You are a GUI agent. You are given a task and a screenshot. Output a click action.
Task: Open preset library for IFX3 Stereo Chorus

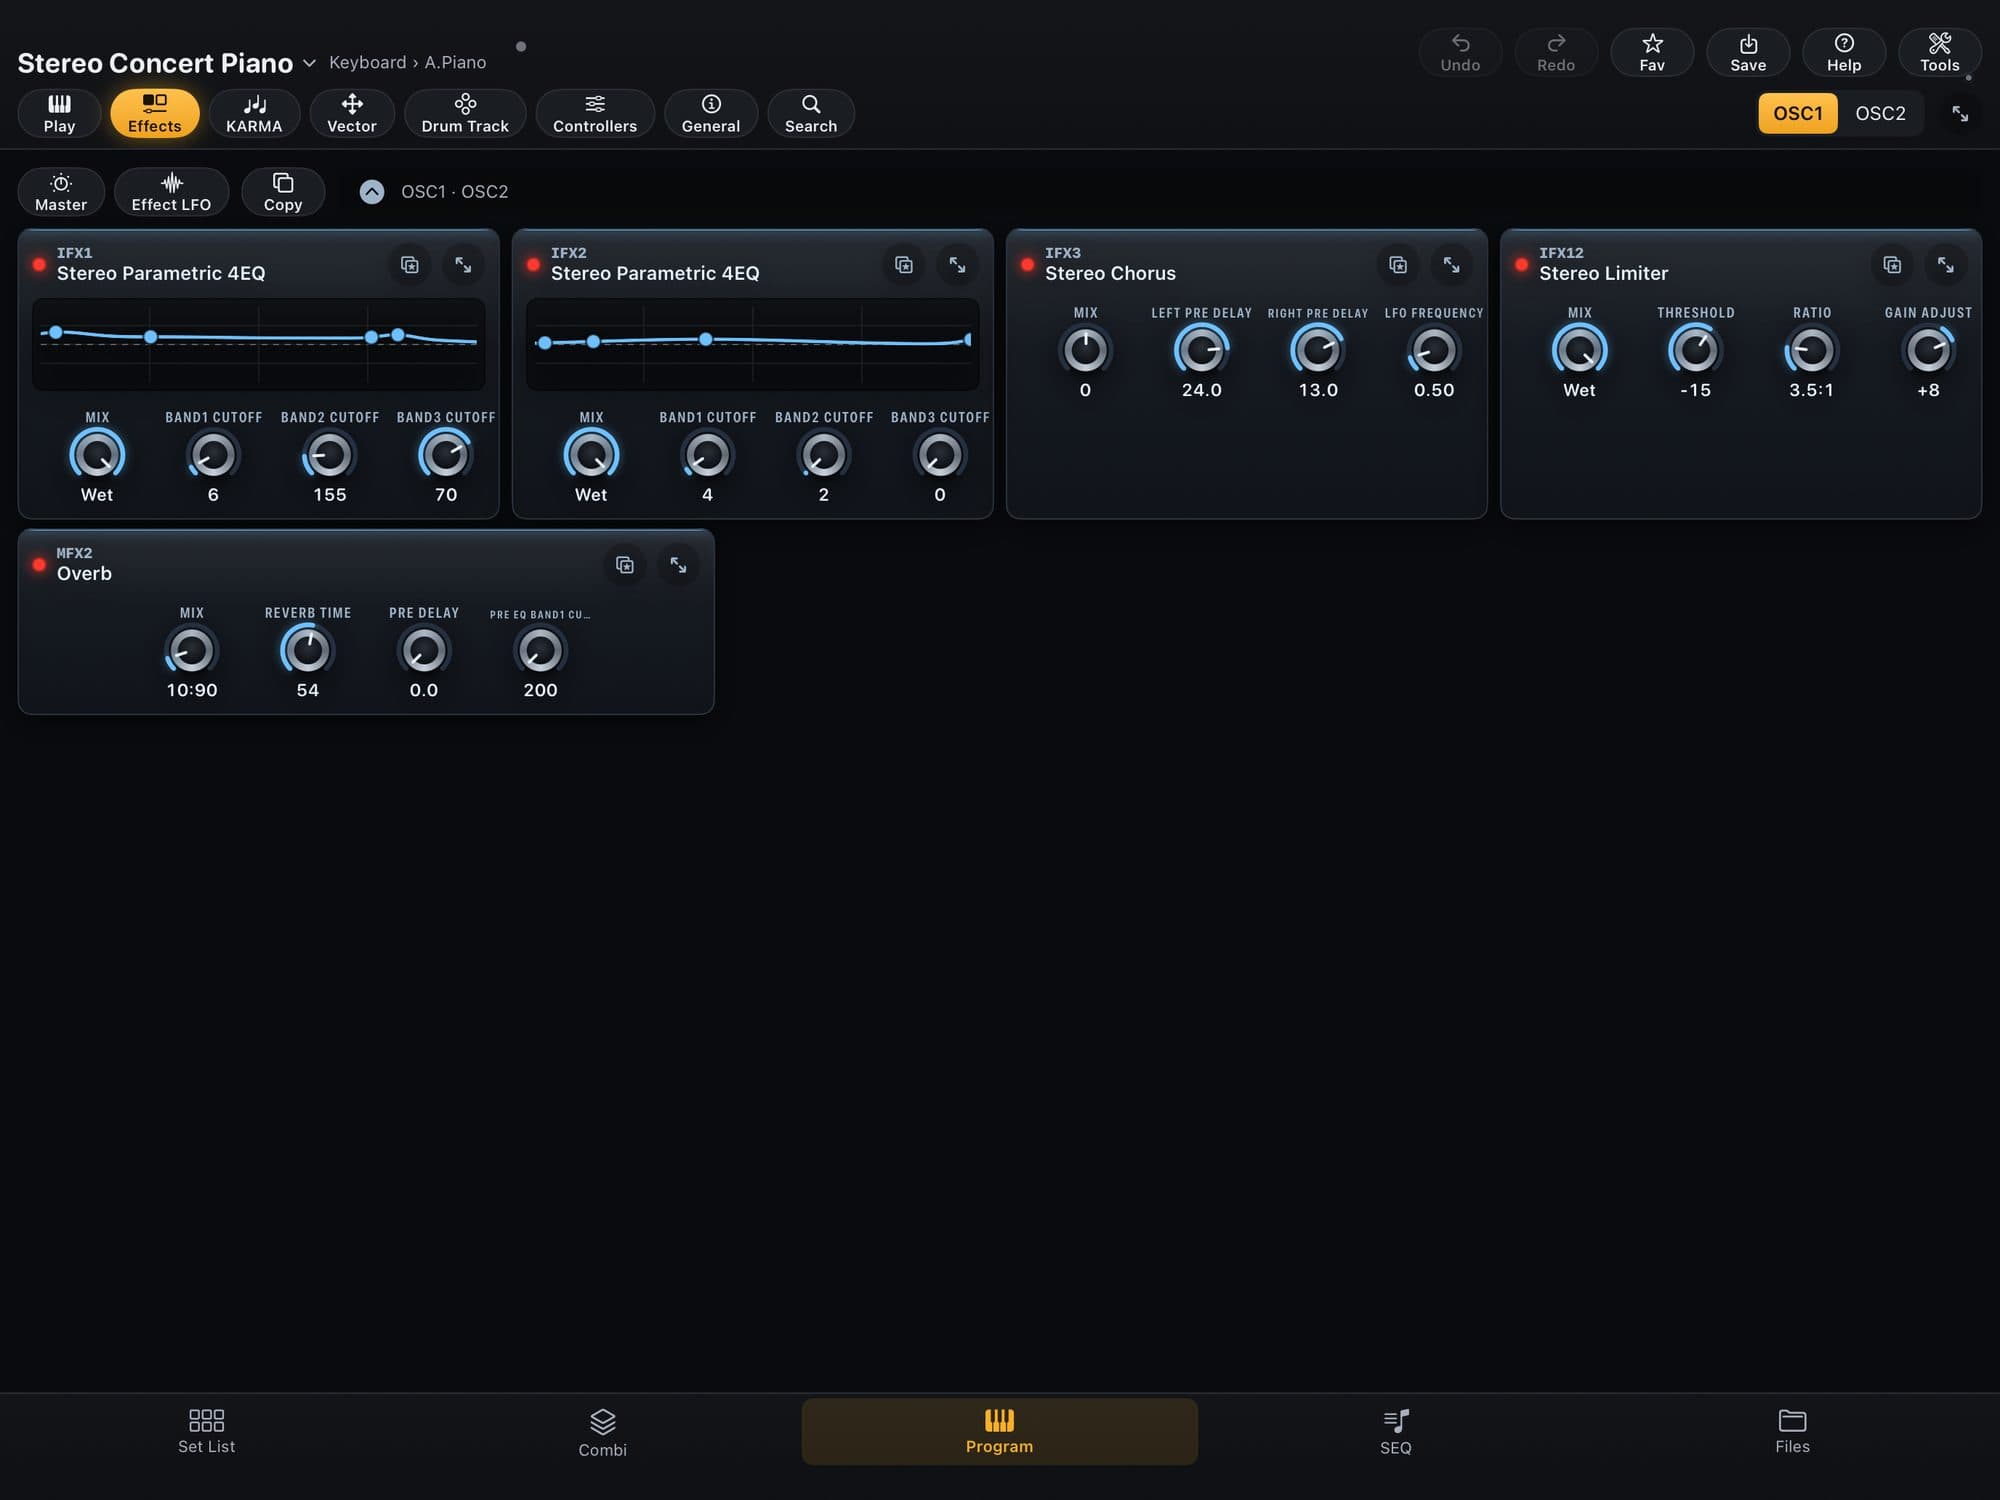tap(1397, 265)
